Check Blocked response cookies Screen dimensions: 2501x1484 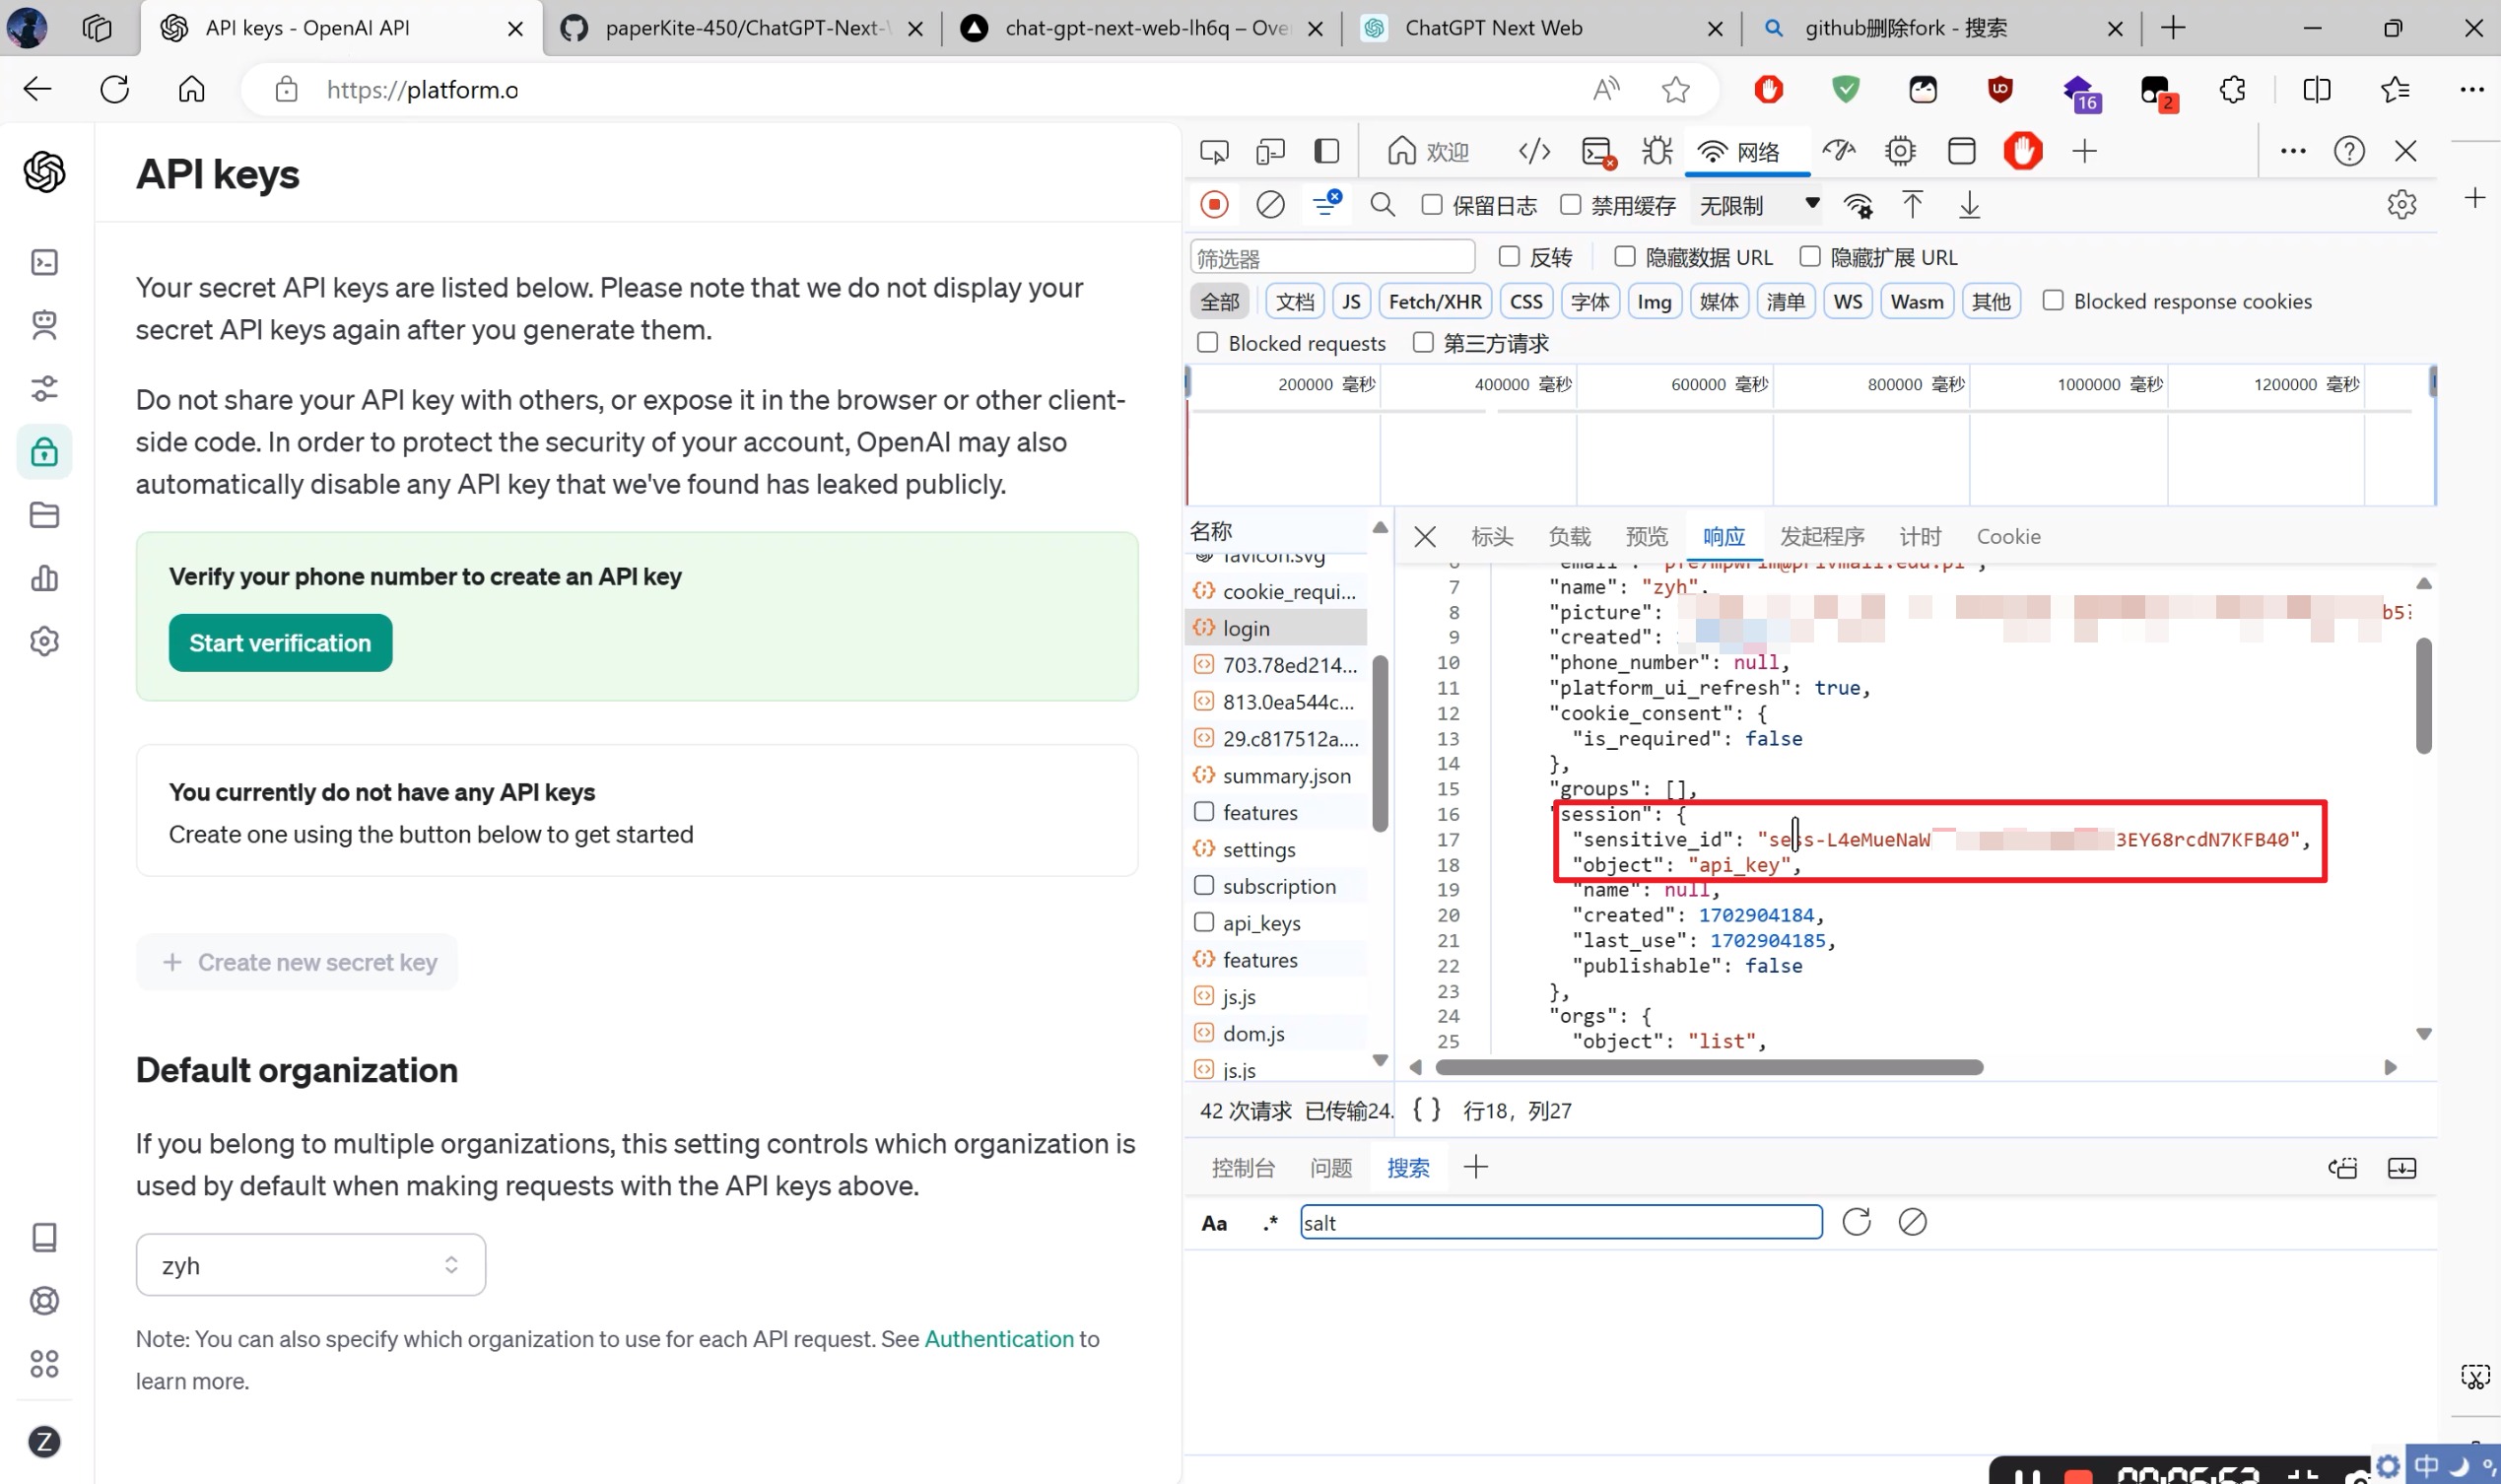pyautogui.click(x=2053, y=301)
